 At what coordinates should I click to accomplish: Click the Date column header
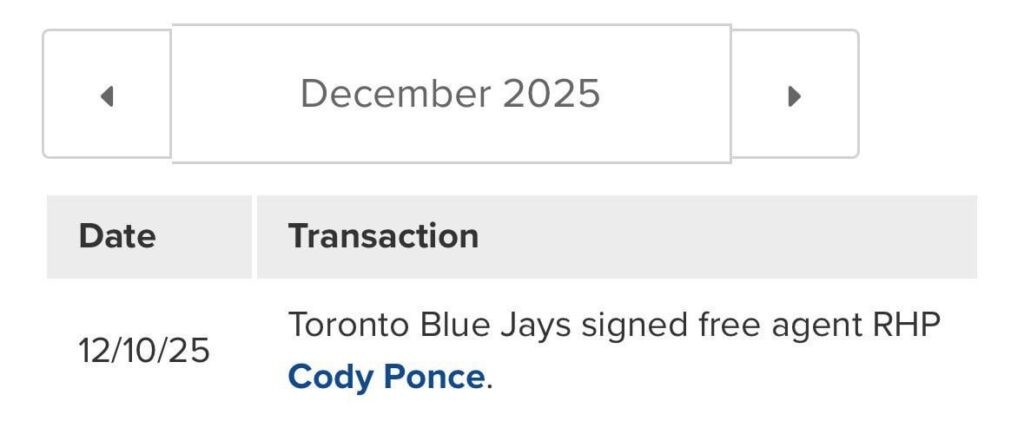(x=117, y=236)
